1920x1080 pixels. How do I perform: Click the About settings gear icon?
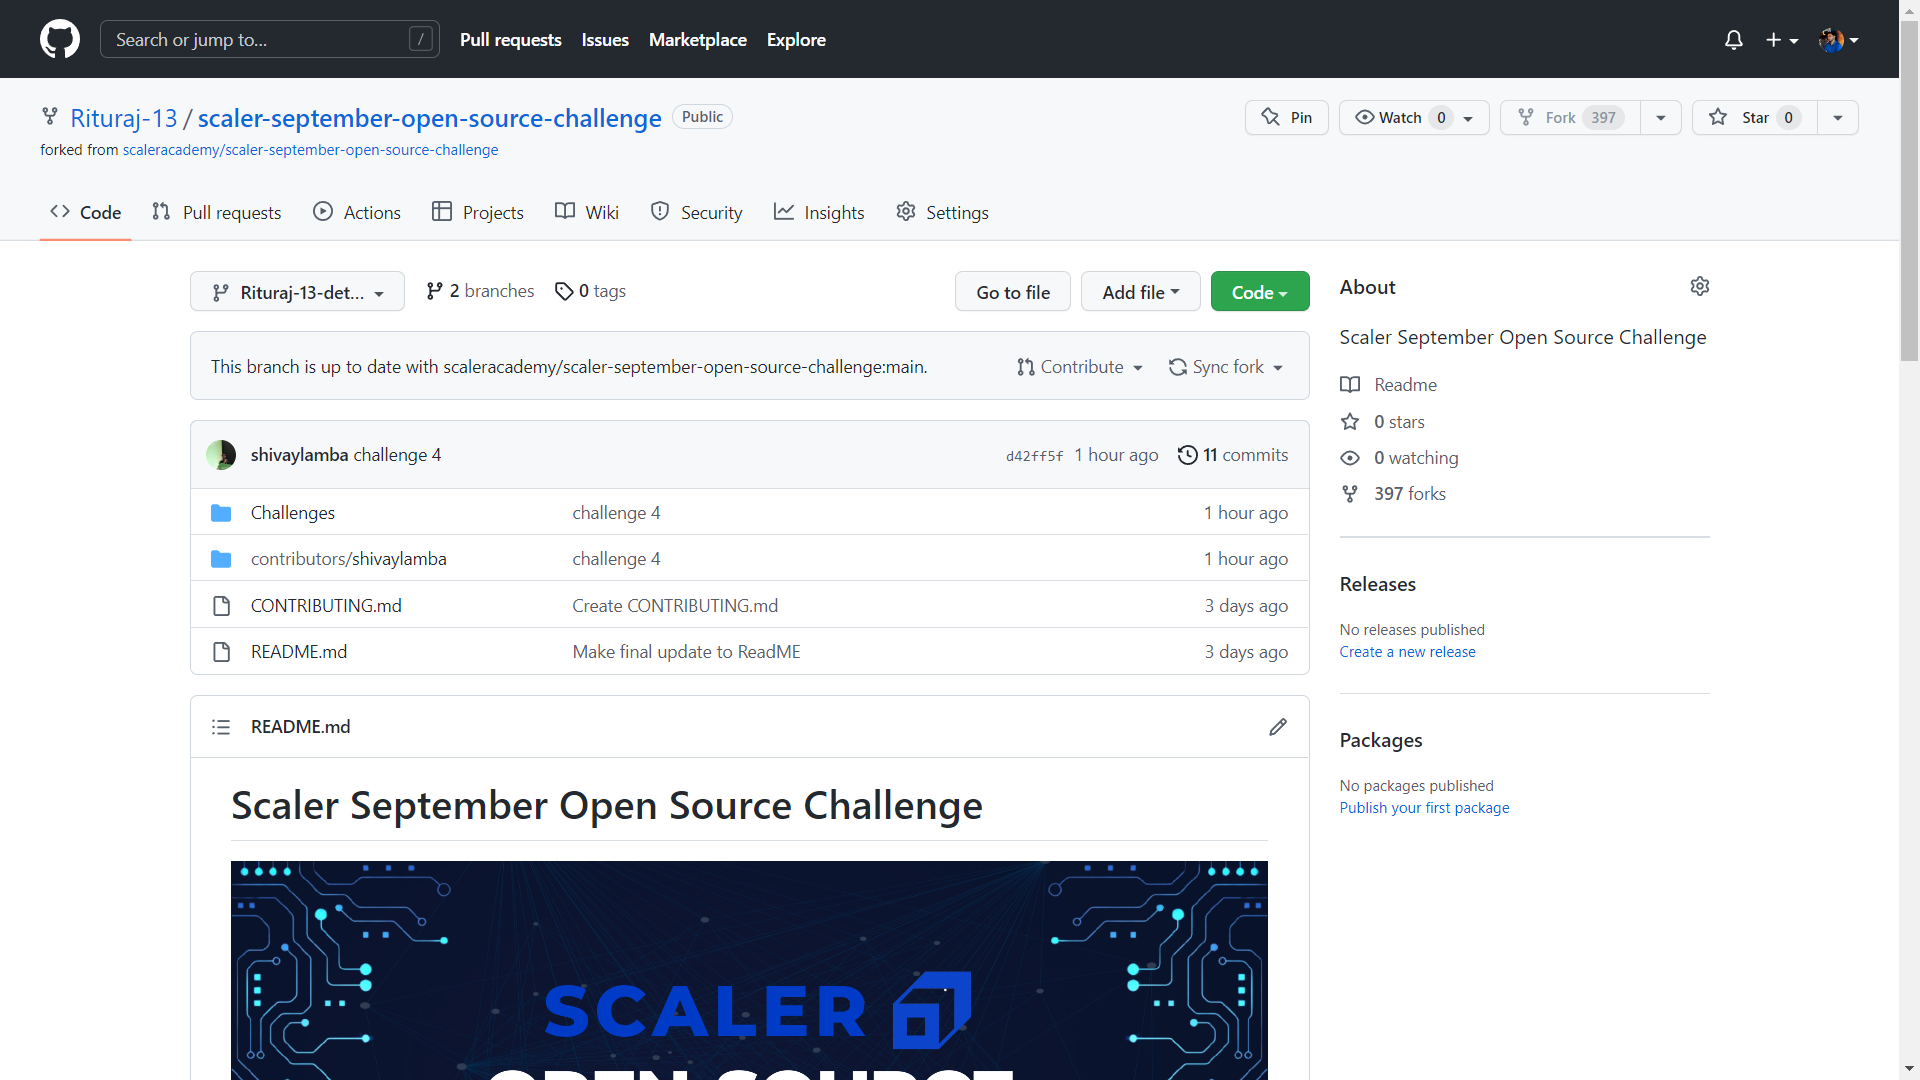(x=1699, y=287)
